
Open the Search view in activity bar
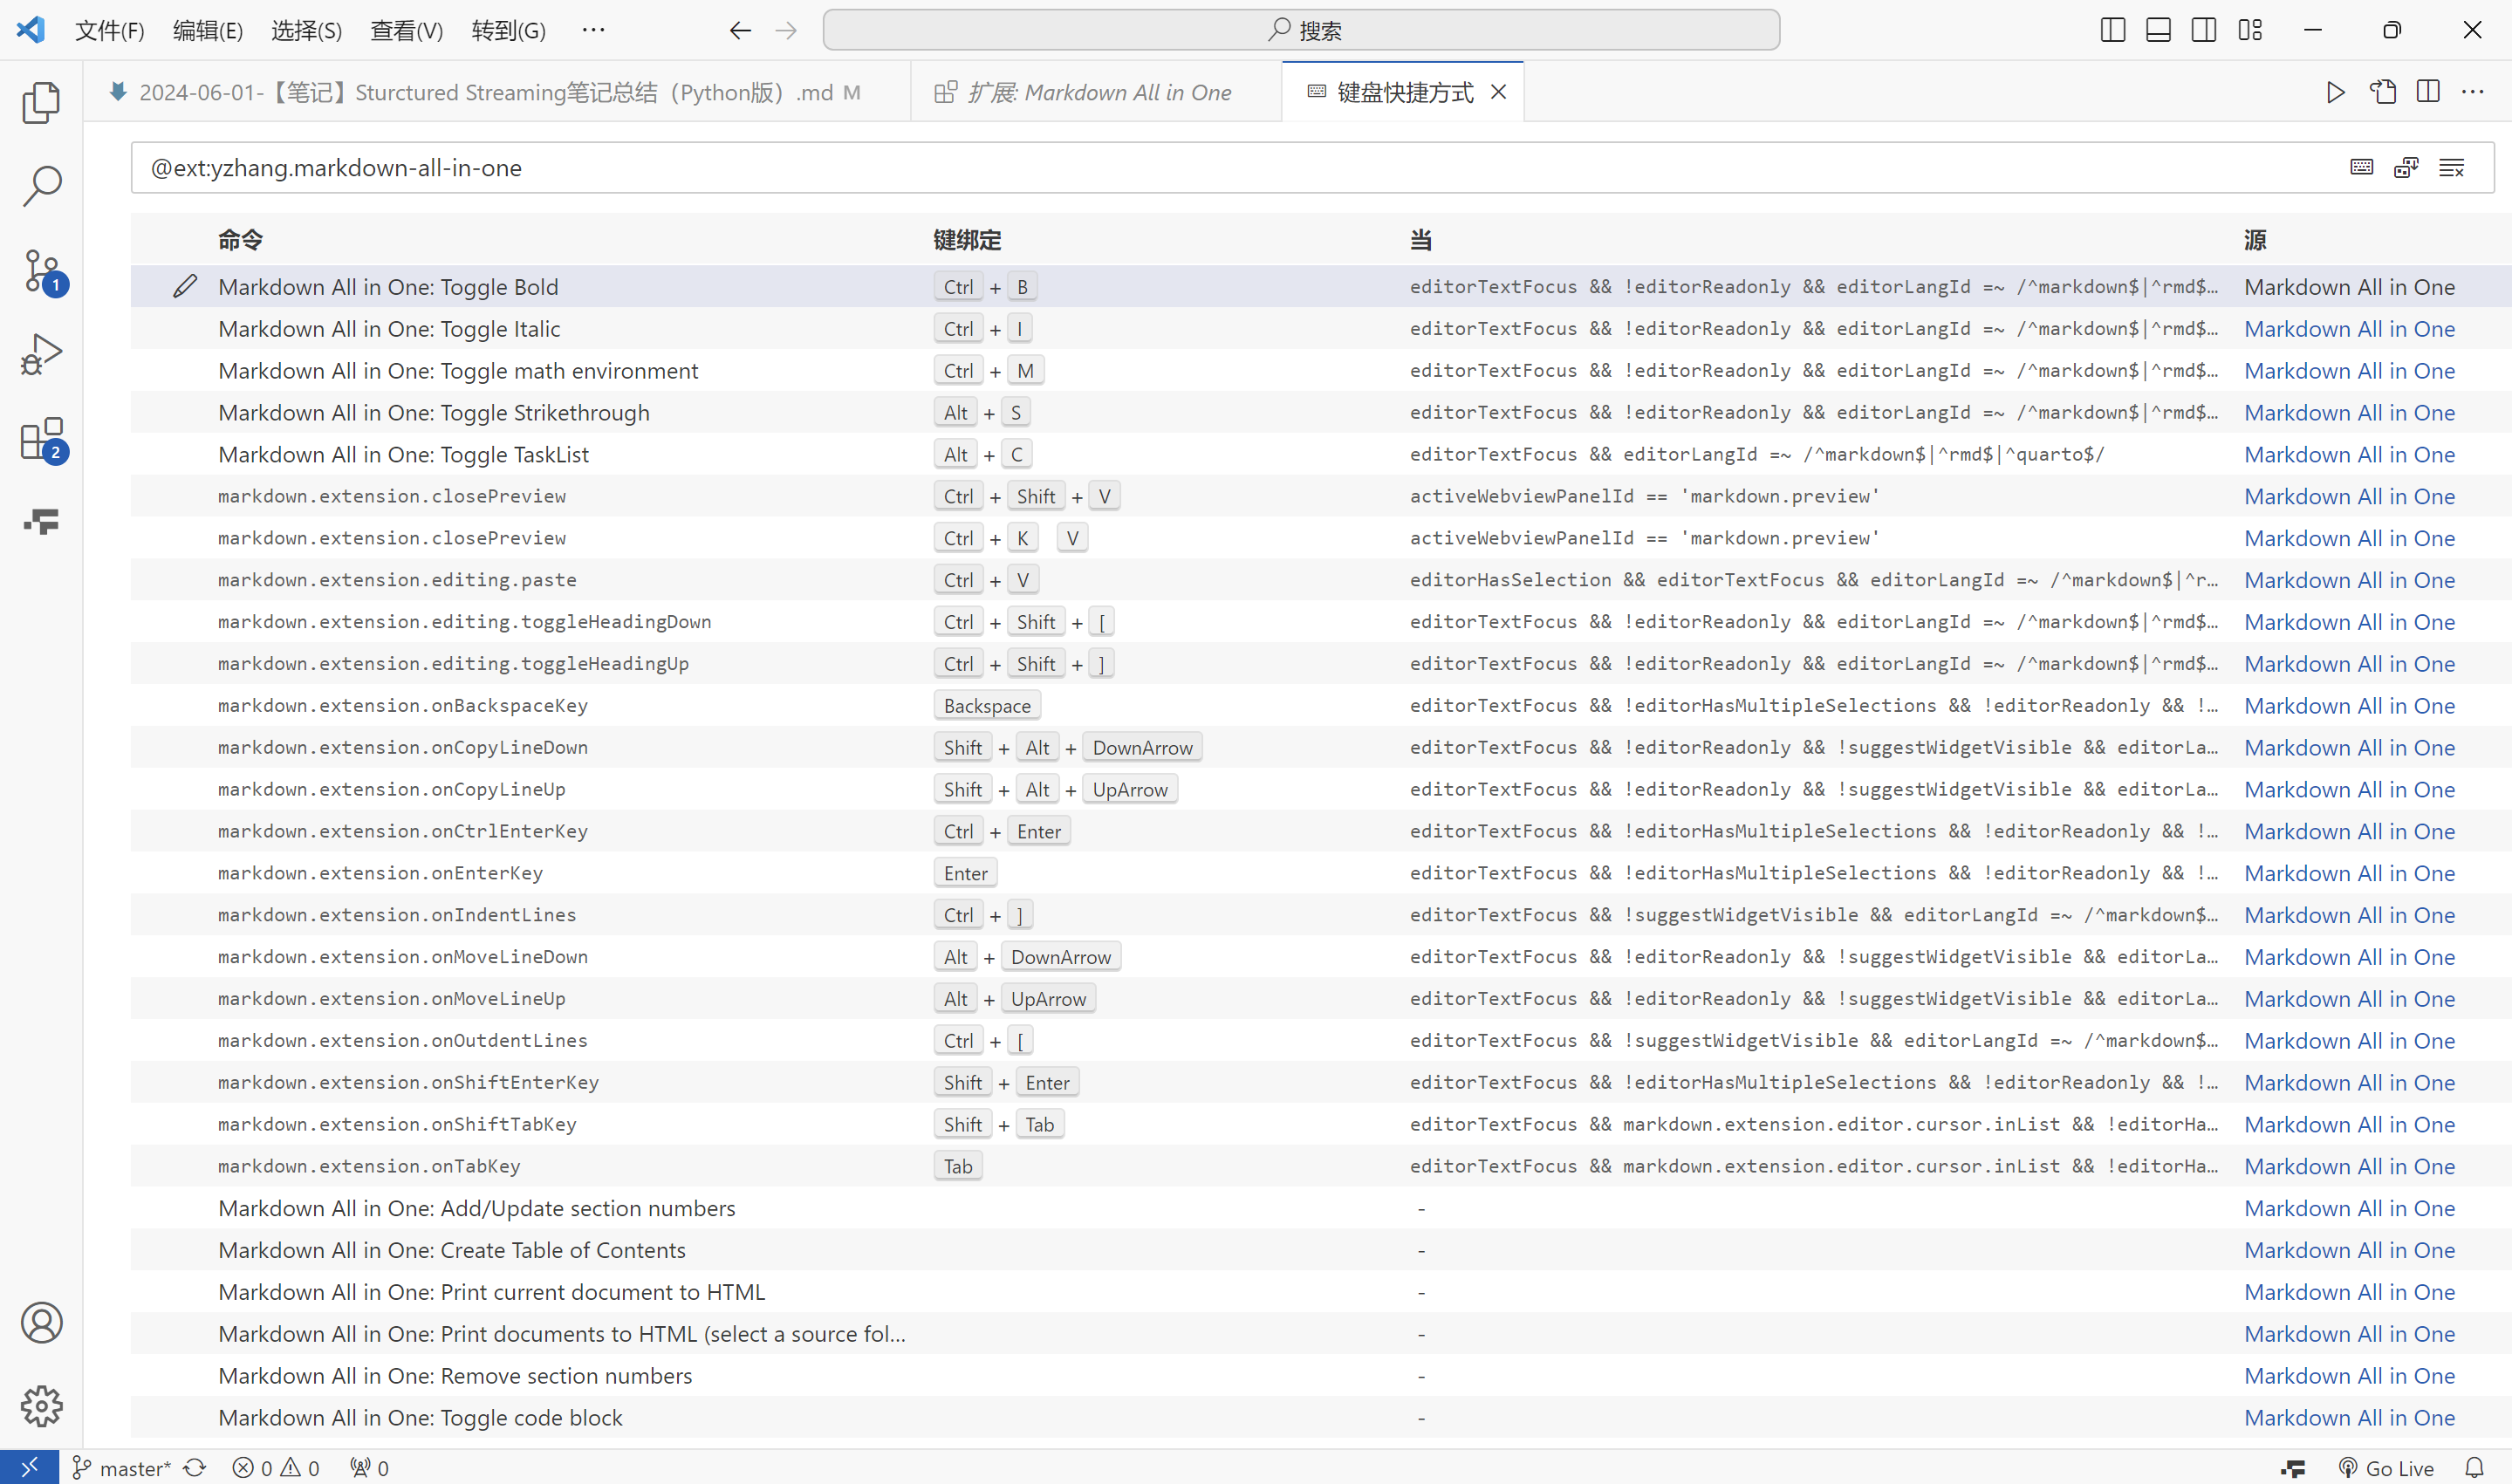coord(41,186)
